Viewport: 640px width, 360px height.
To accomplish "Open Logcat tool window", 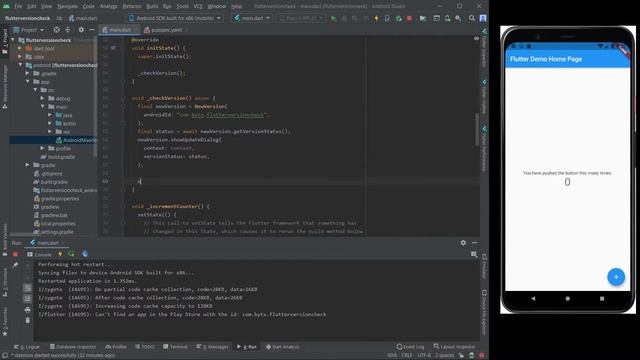I will 27,347.
